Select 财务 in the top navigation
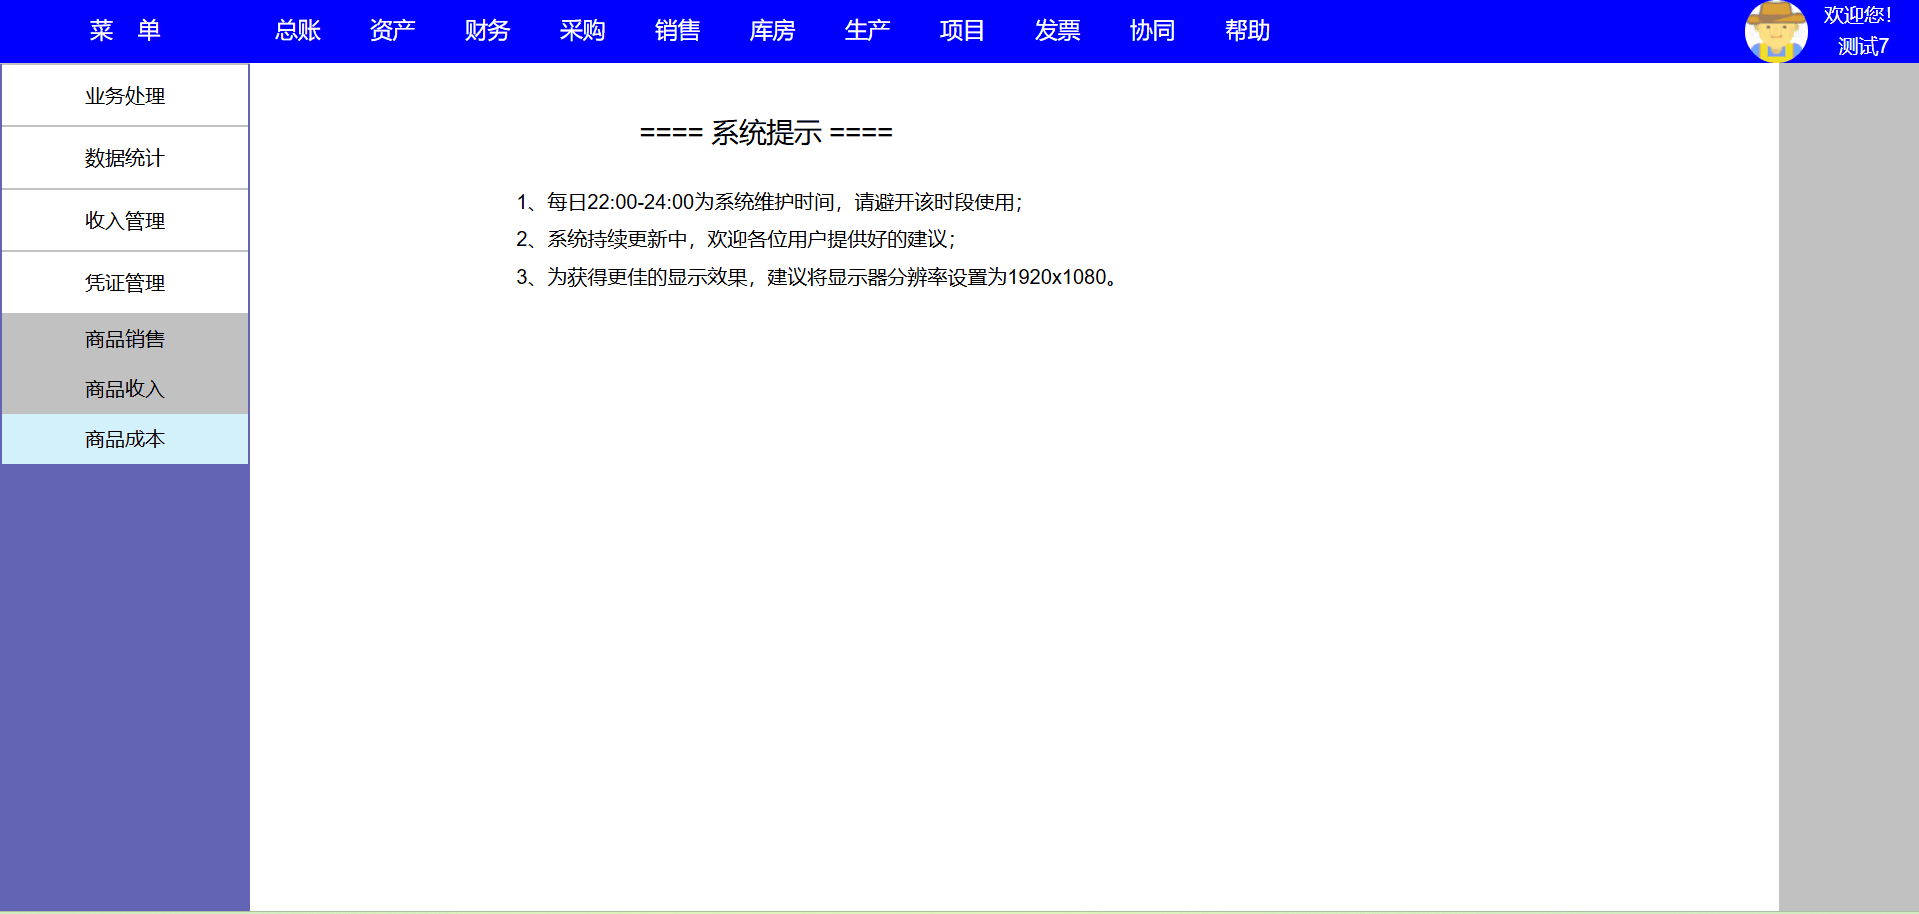This screenshot has width=1919, height=914. coord(488,31)
